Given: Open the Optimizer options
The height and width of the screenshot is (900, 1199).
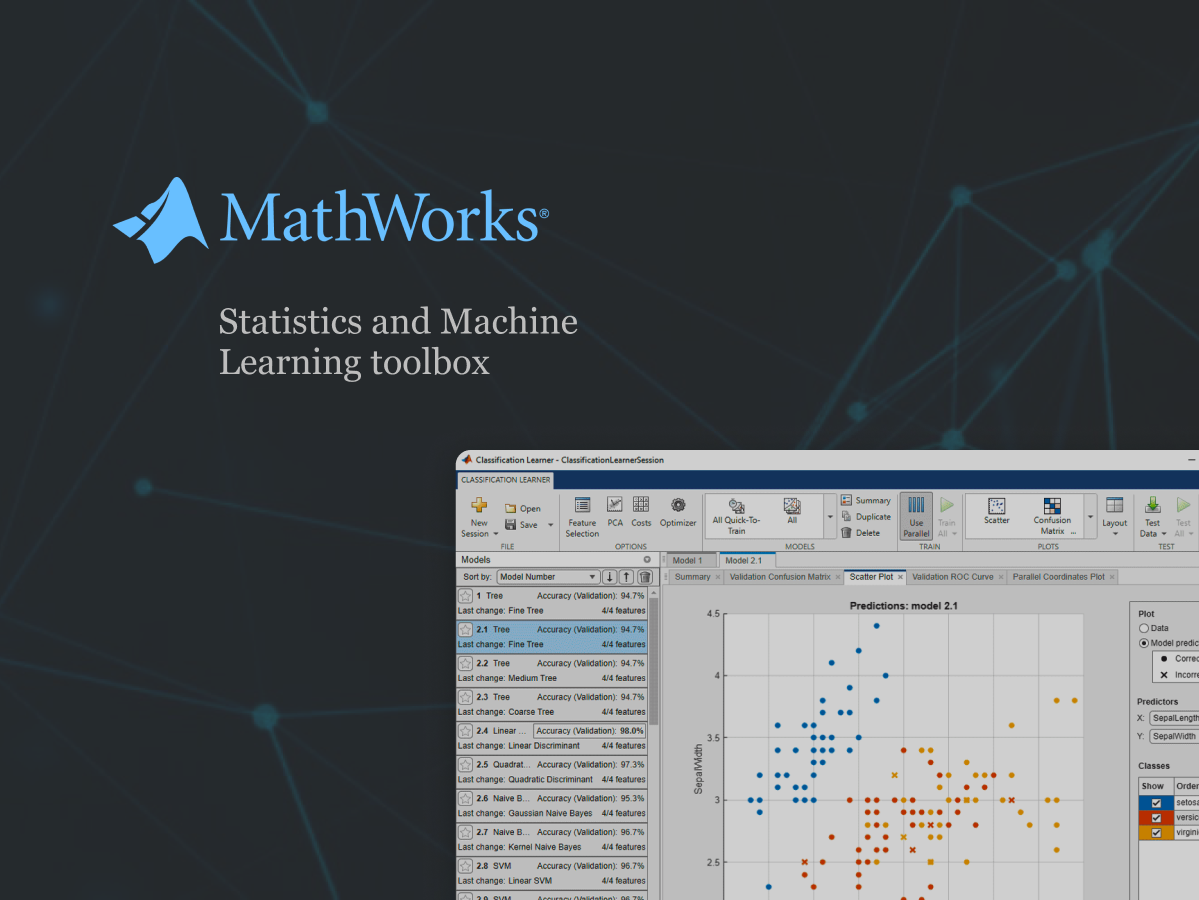Looking at the screenshot, I should 677,512.
